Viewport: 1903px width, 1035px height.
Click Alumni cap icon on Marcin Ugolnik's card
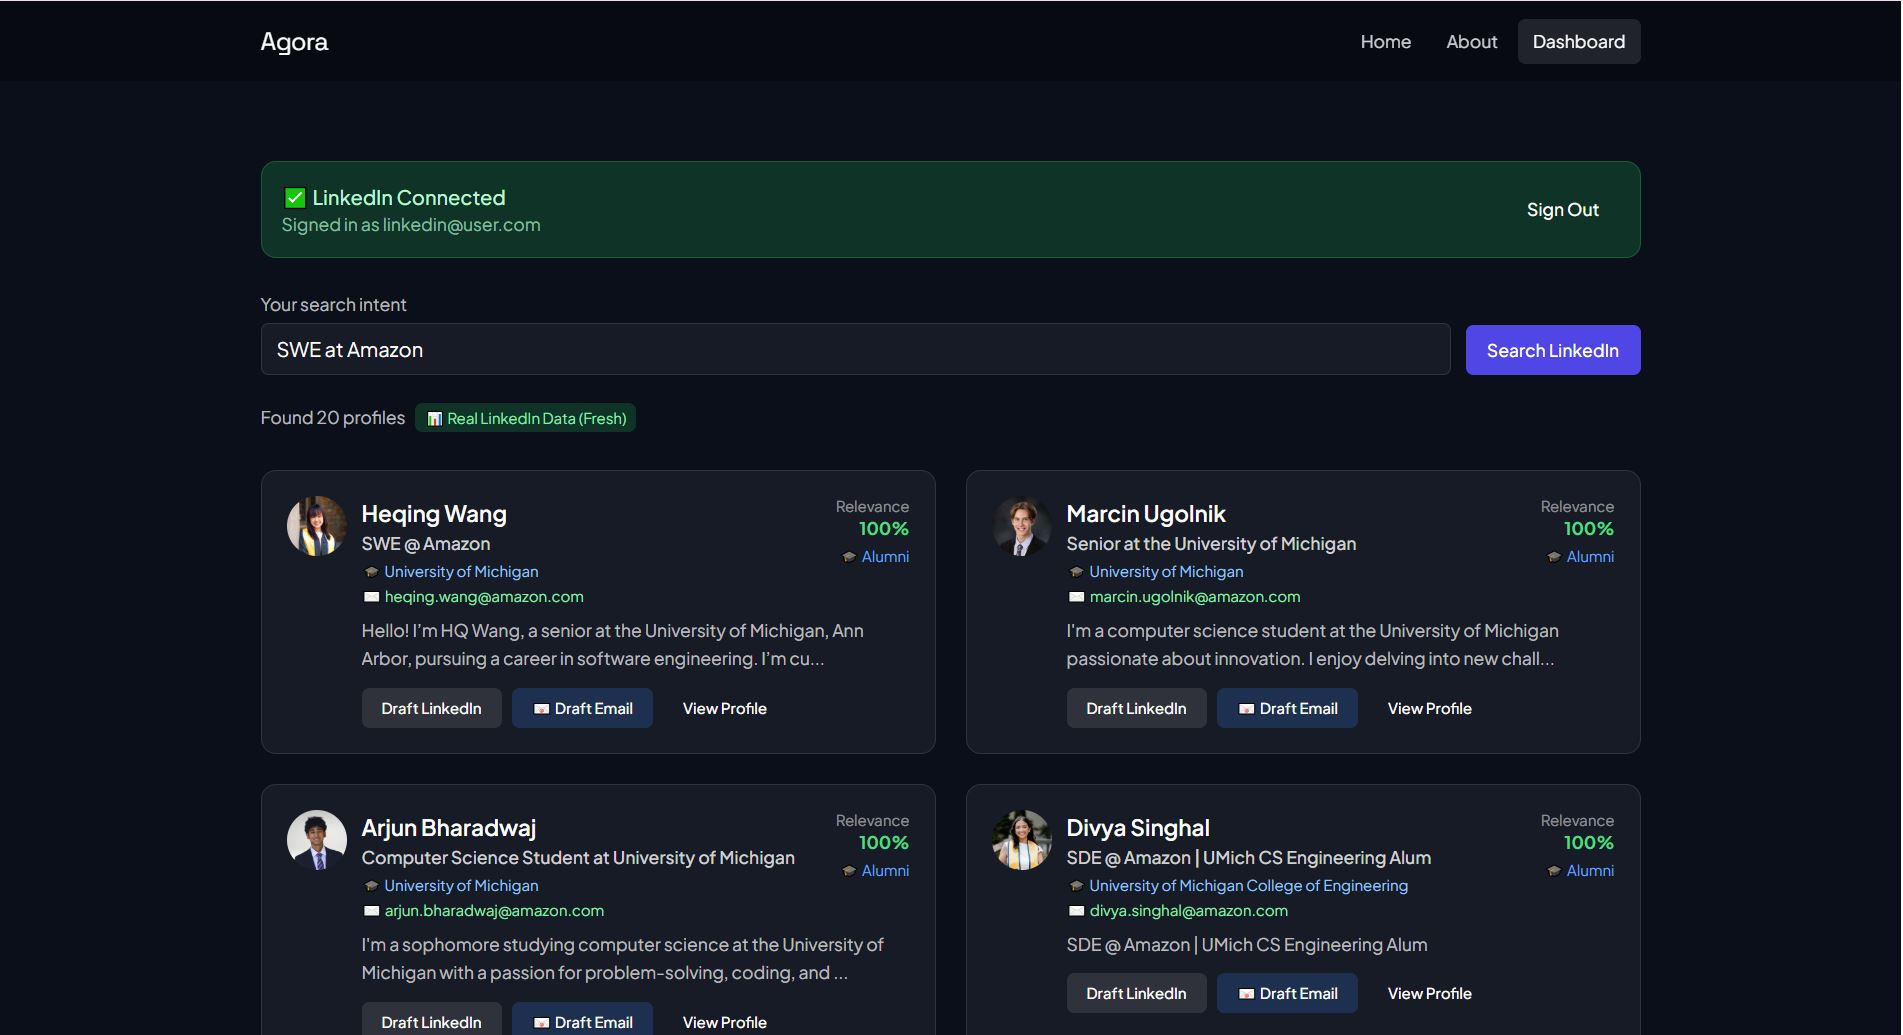click(x=1554, y=557)
